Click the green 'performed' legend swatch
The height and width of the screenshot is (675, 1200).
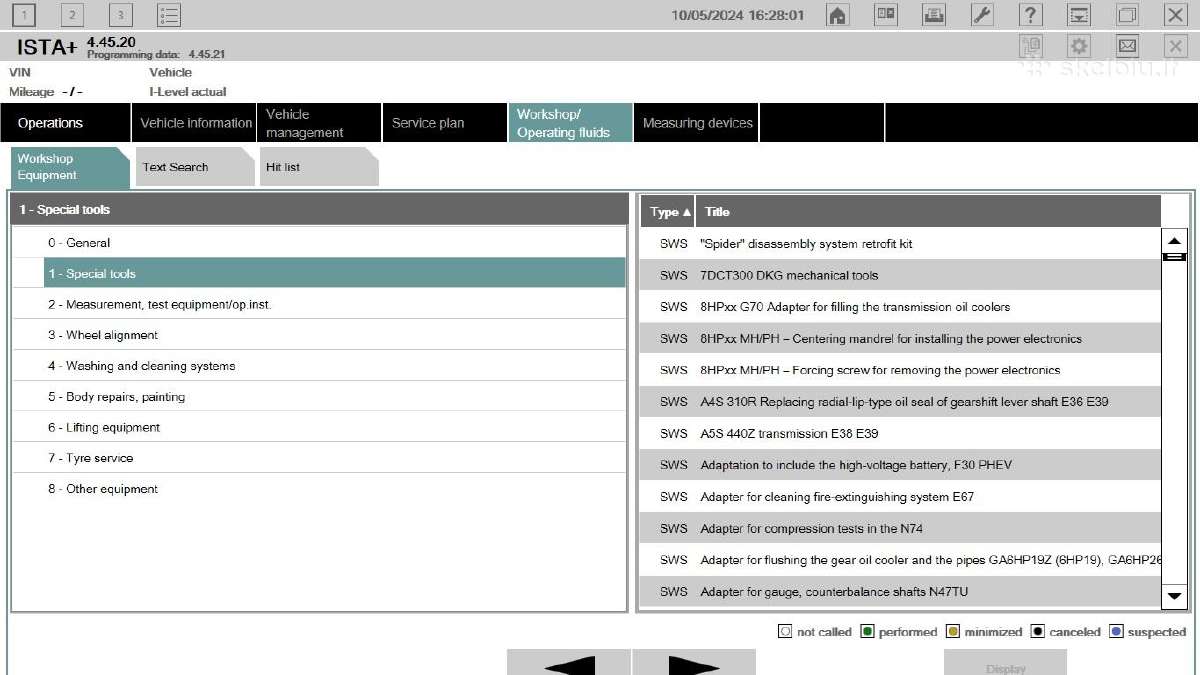(x=867, y=632)
